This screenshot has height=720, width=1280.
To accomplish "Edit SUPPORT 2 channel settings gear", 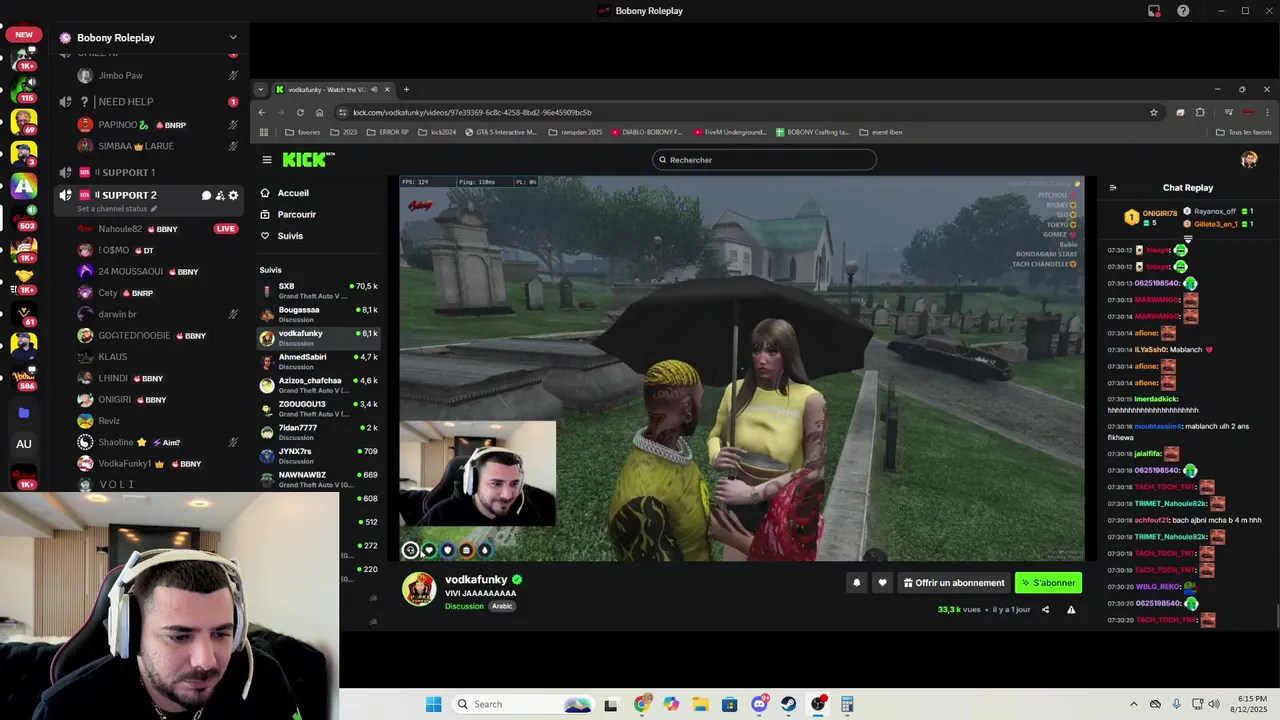I will point(233,195).
